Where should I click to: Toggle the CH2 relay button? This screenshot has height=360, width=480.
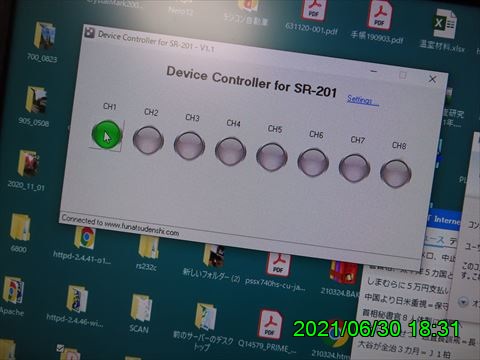[x=148, y=140]
